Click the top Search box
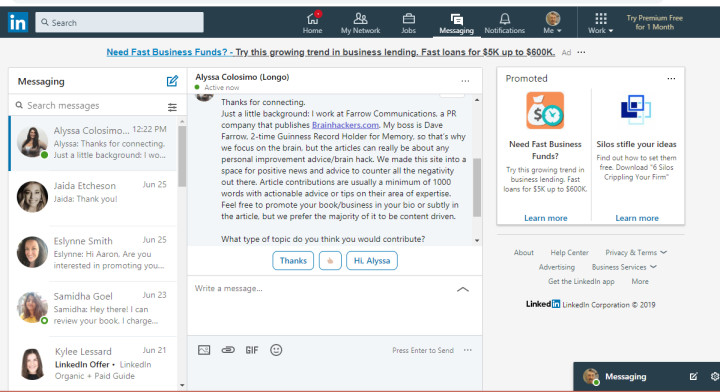The image size is (720, 392). tap(119, 22)
